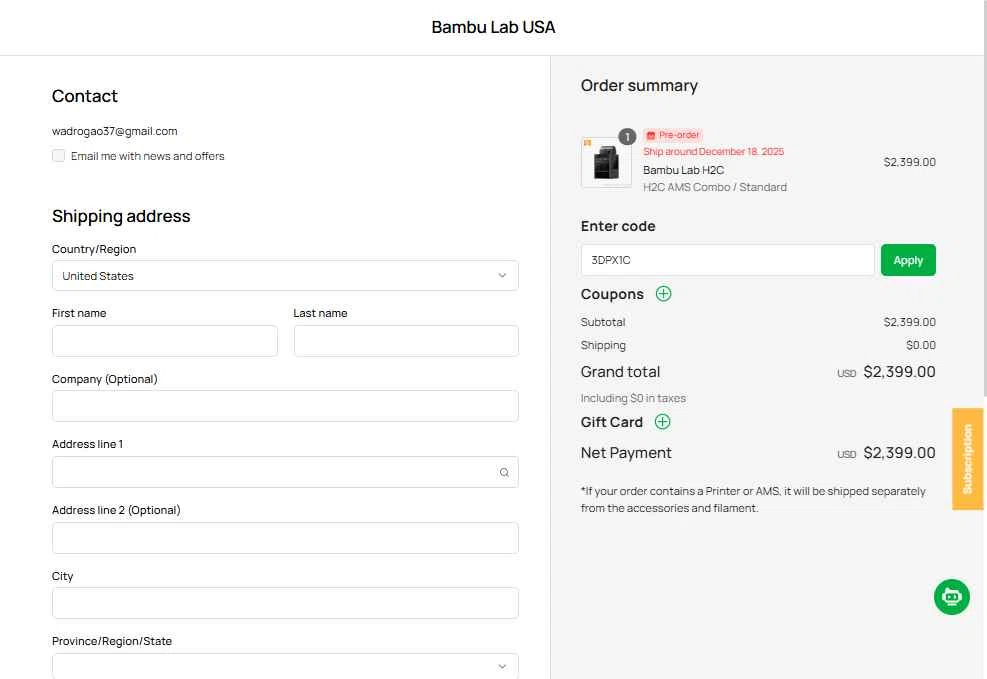
Task: Open the orange Subscription side tab
Action: pyautogui.click(x=967, y=459)
